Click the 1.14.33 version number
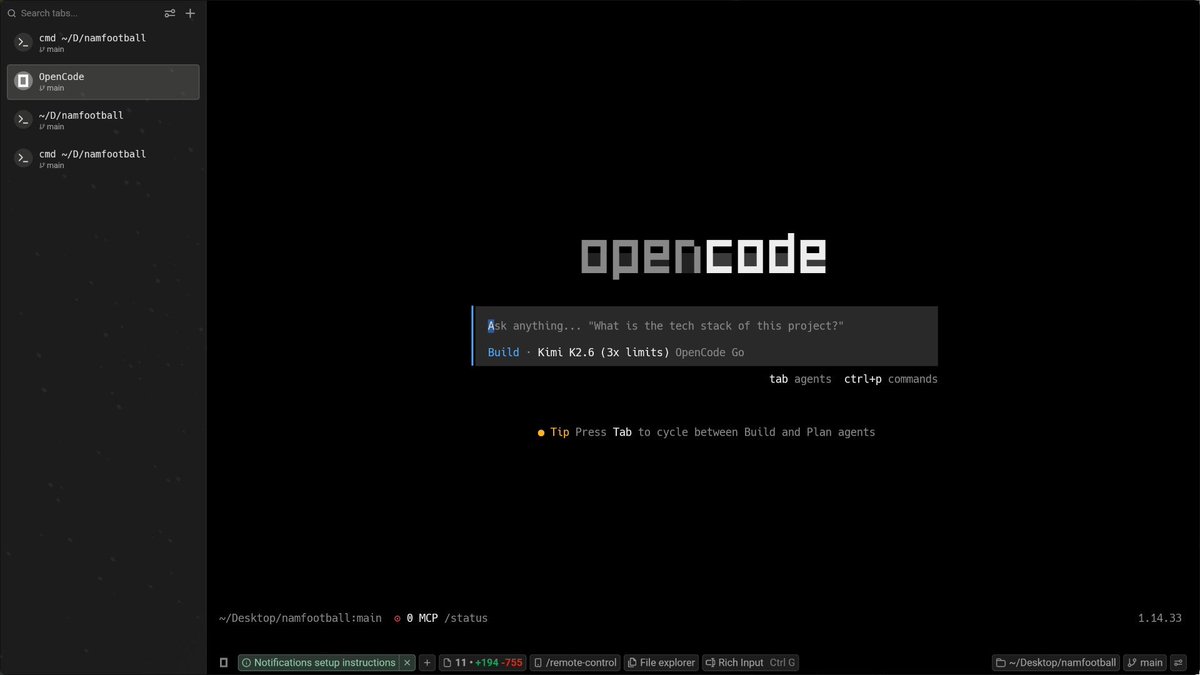Screen dimensions: 1200x675 click(x=1160, y=618)
